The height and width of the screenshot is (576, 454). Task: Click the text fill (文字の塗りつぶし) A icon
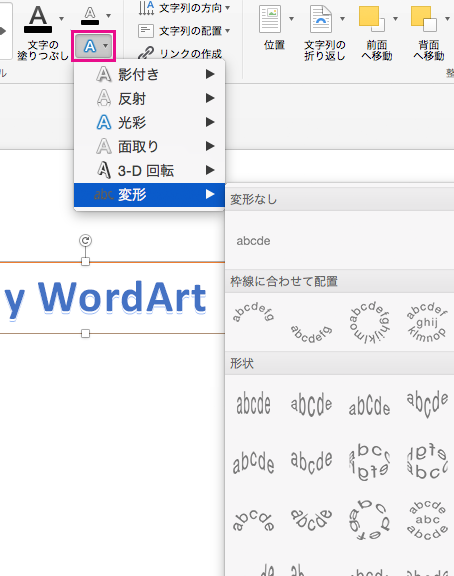[x=38, y=19]
